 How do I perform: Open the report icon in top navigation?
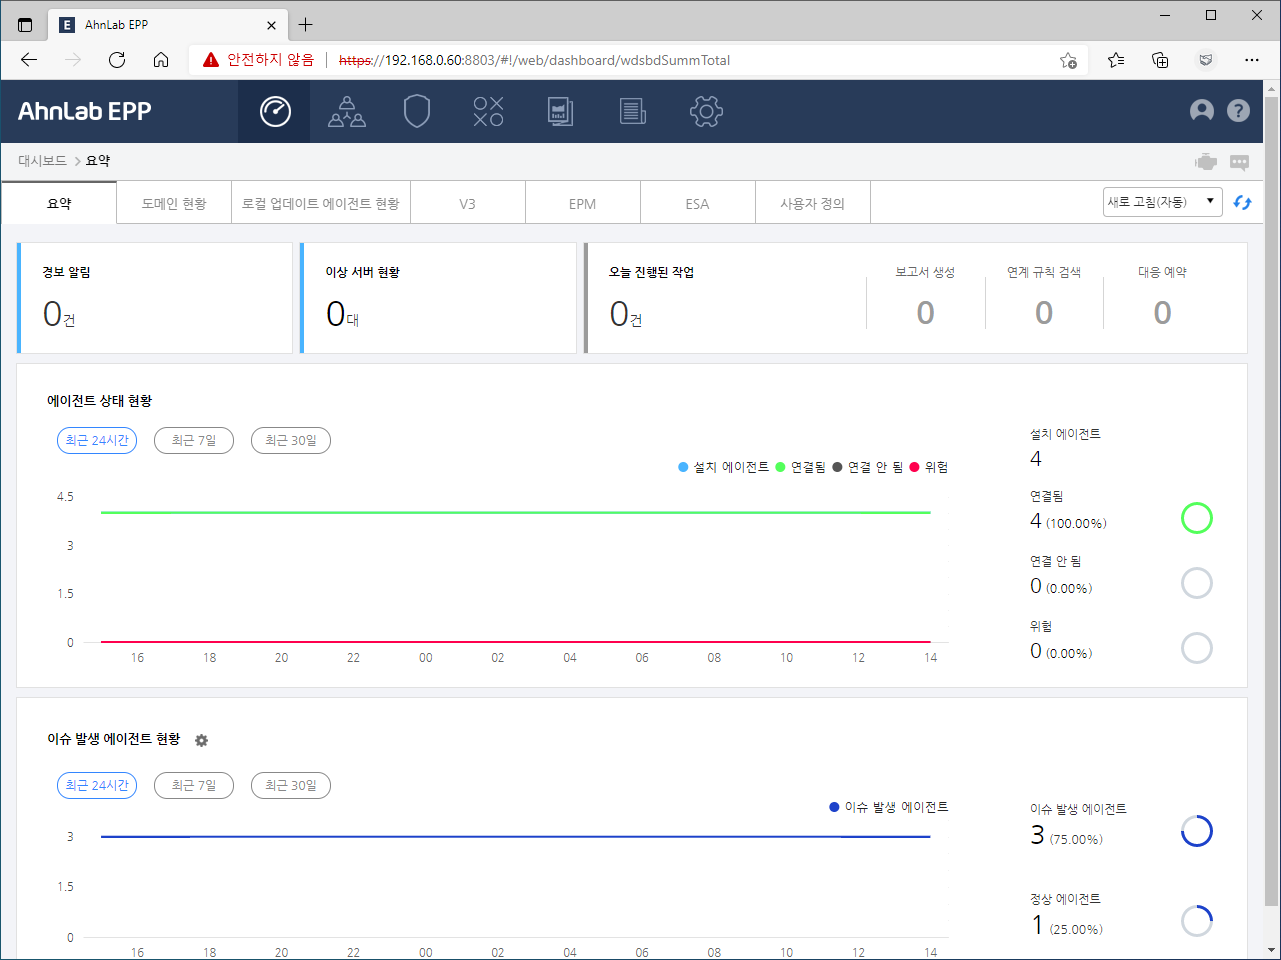click(x=560, y=111)
